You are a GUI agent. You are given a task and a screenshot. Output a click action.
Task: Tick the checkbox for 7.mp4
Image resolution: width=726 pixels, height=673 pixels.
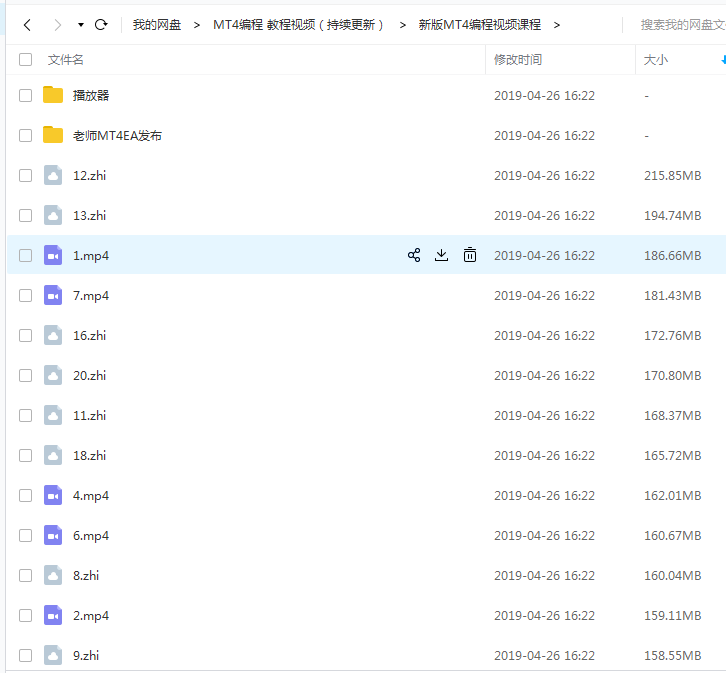25,295
